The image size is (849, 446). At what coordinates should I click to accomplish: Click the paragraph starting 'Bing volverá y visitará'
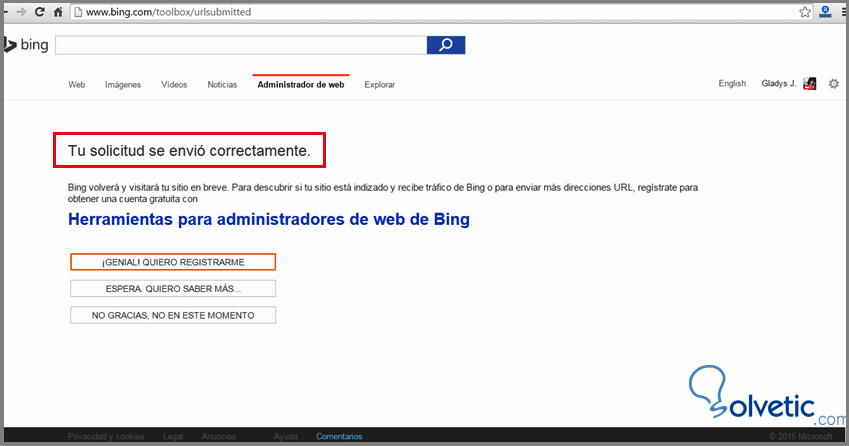point(382,193)
